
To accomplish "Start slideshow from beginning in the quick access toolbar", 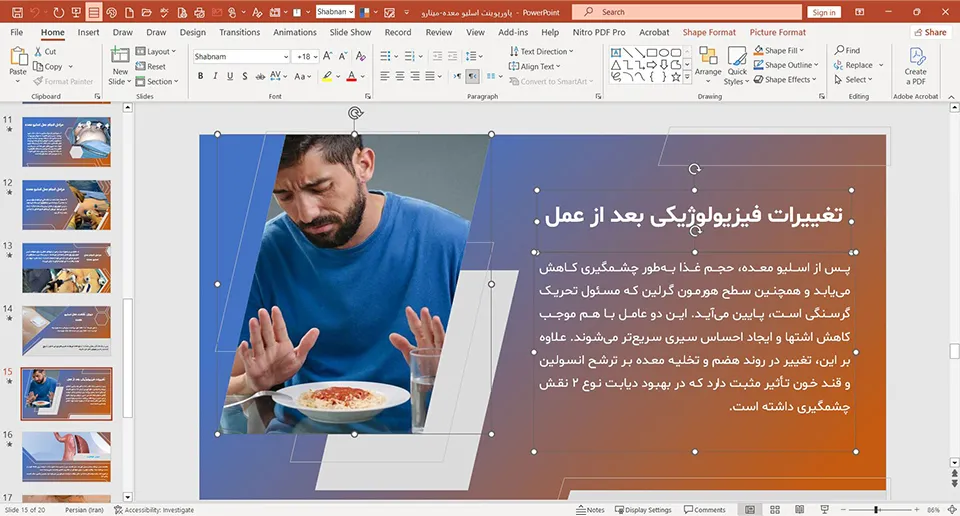I will [x=76, y=12].
